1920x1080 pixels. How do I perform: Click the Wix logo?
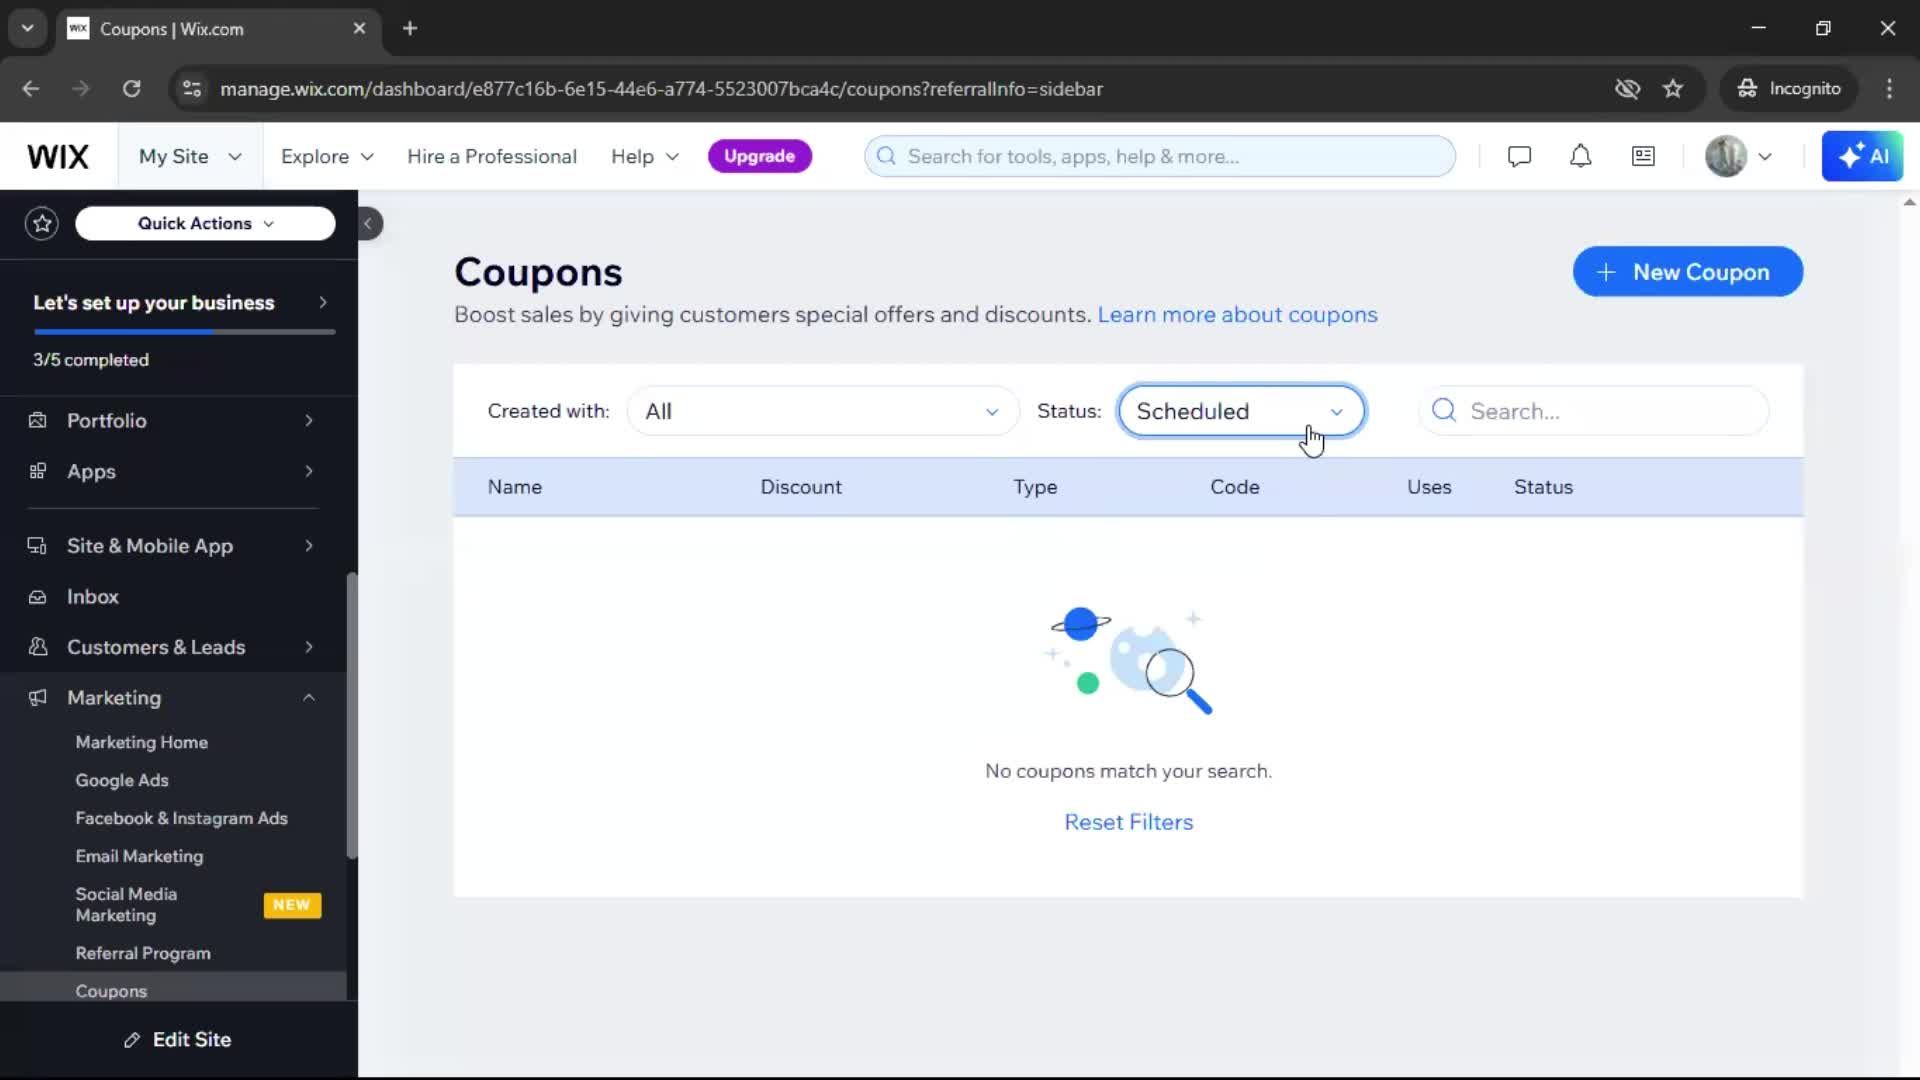[x=58, y=157]
